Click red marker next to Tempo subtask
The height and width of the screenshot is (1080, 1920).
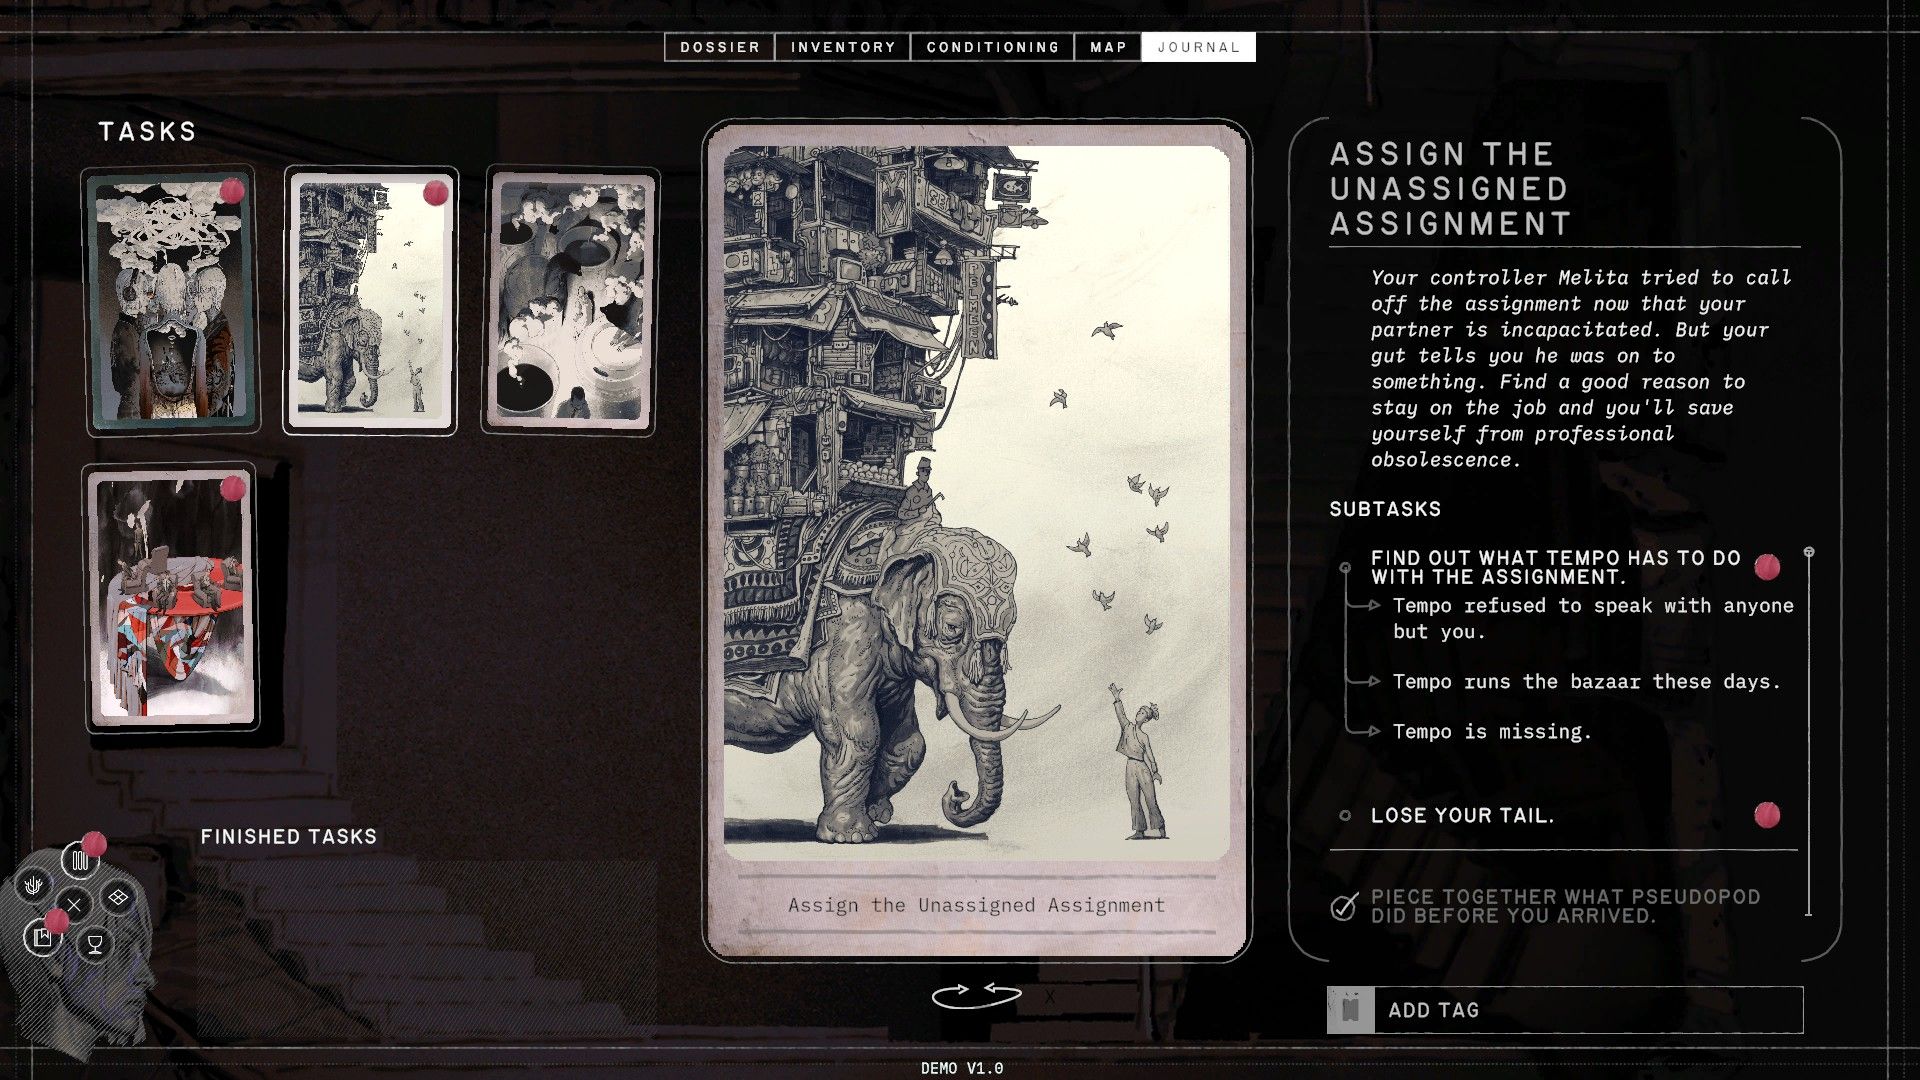coord(1767,567)
